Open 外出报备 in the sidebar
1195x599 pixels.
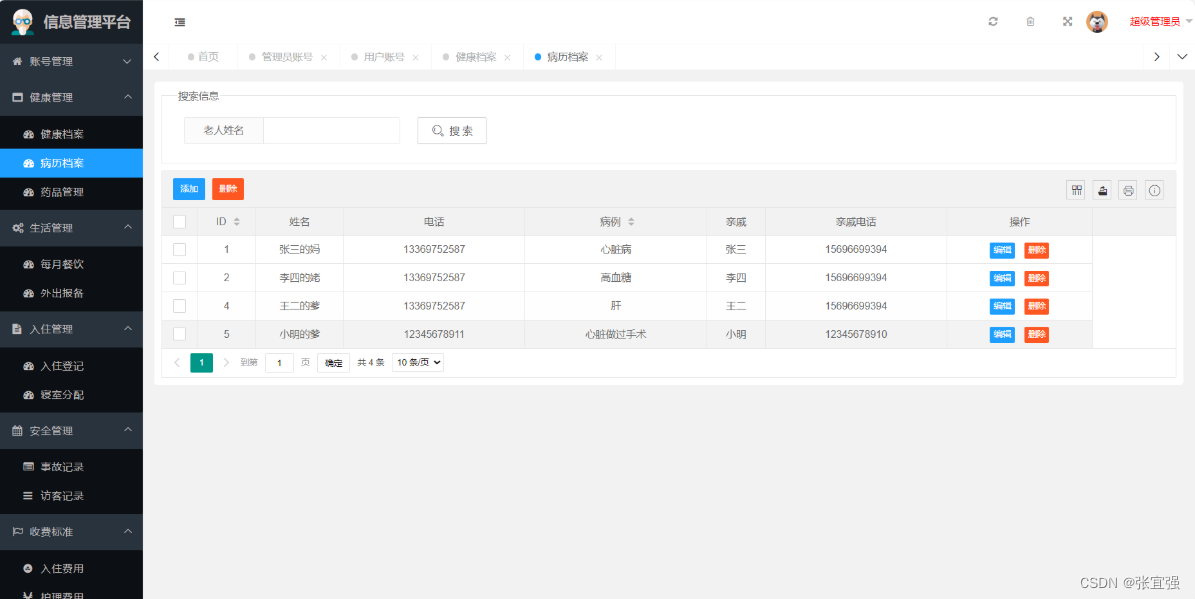pos(72,293)
